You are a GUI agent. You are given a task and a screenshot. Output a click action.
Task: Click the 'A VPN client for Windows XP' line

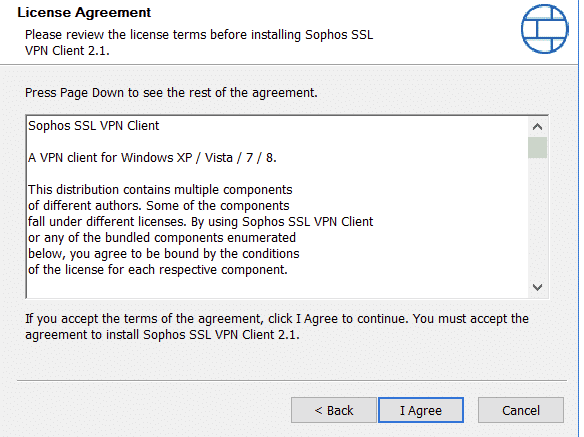tap(152, 158)
